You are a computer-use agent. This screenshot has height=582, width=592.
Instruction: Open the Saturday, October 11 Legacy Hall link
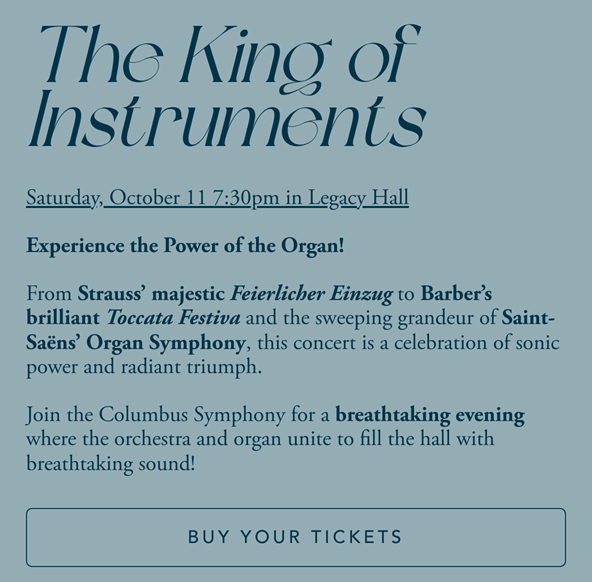(217, 198)
